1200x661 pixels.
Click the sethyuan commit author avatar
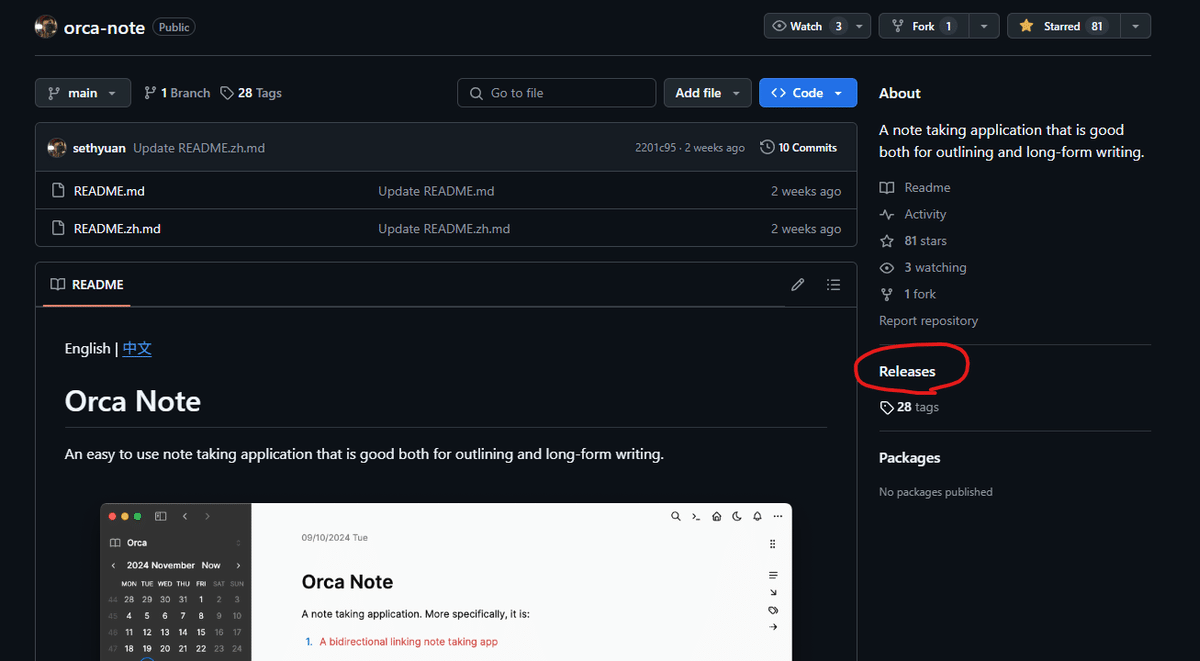pyautogui.click(x=57, y=147)
